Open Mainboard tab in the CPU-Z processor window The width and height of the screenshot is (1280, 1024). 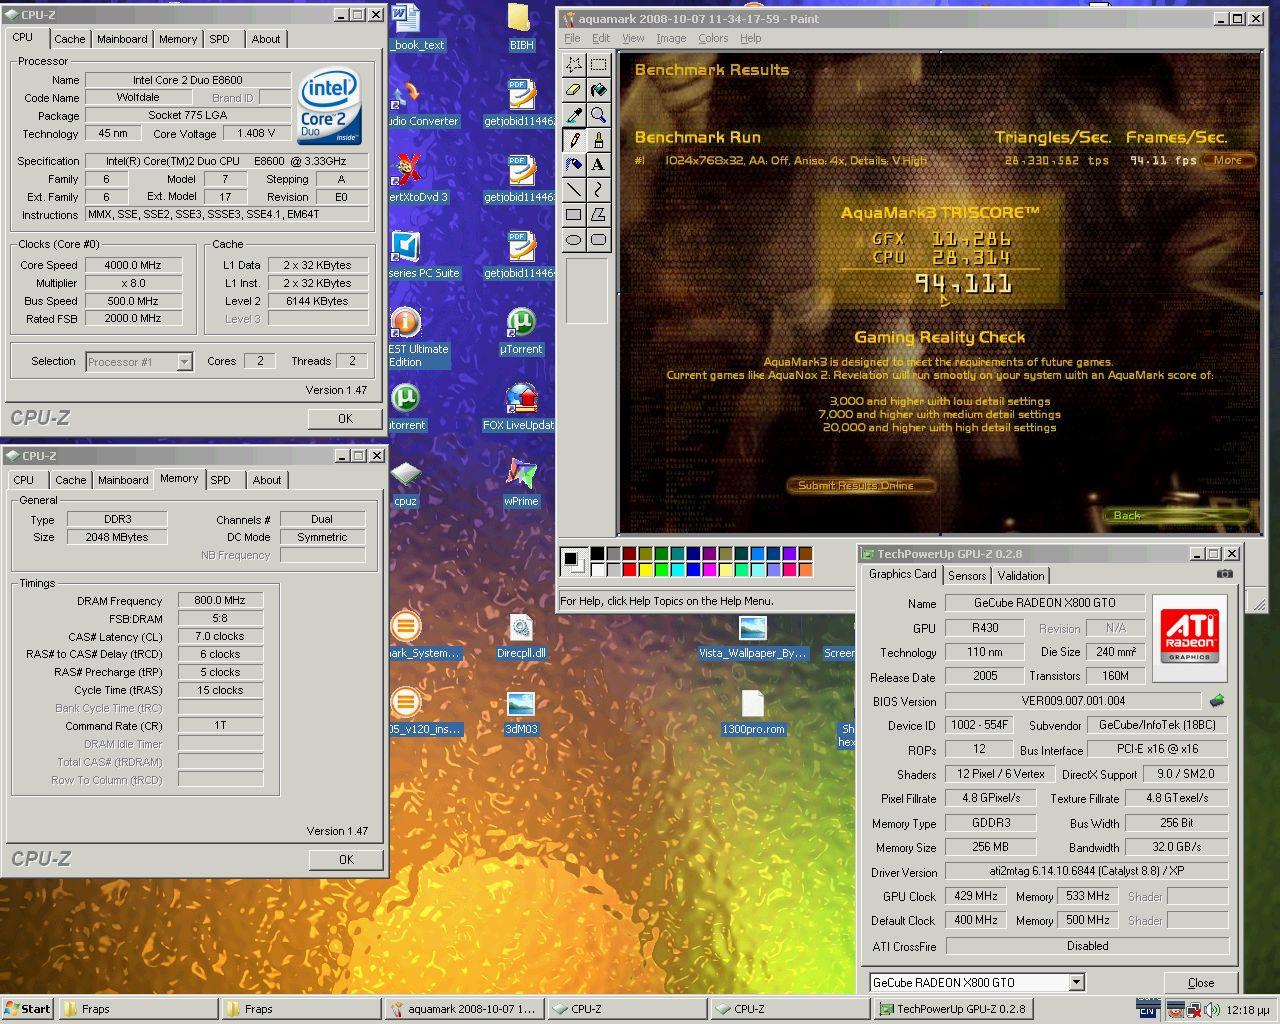coord(122,39)
